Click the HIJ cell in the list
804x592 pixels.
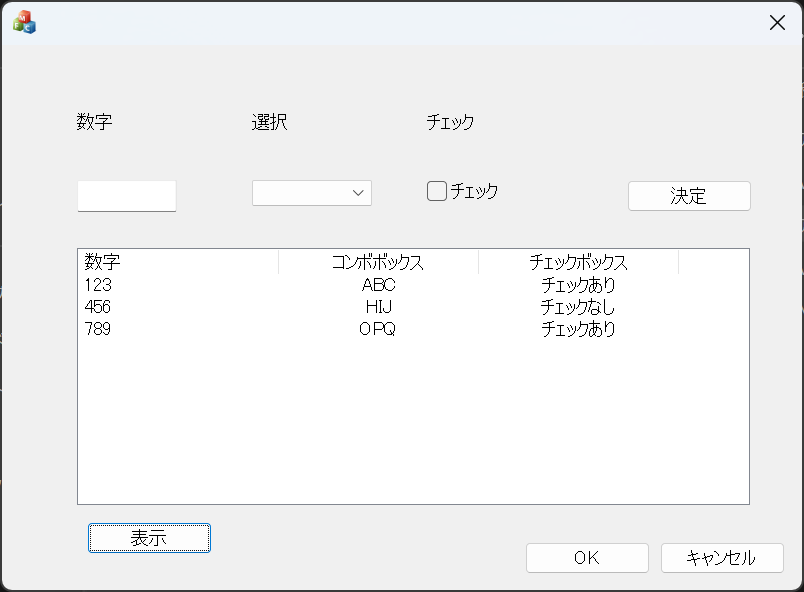pos(378,307)
